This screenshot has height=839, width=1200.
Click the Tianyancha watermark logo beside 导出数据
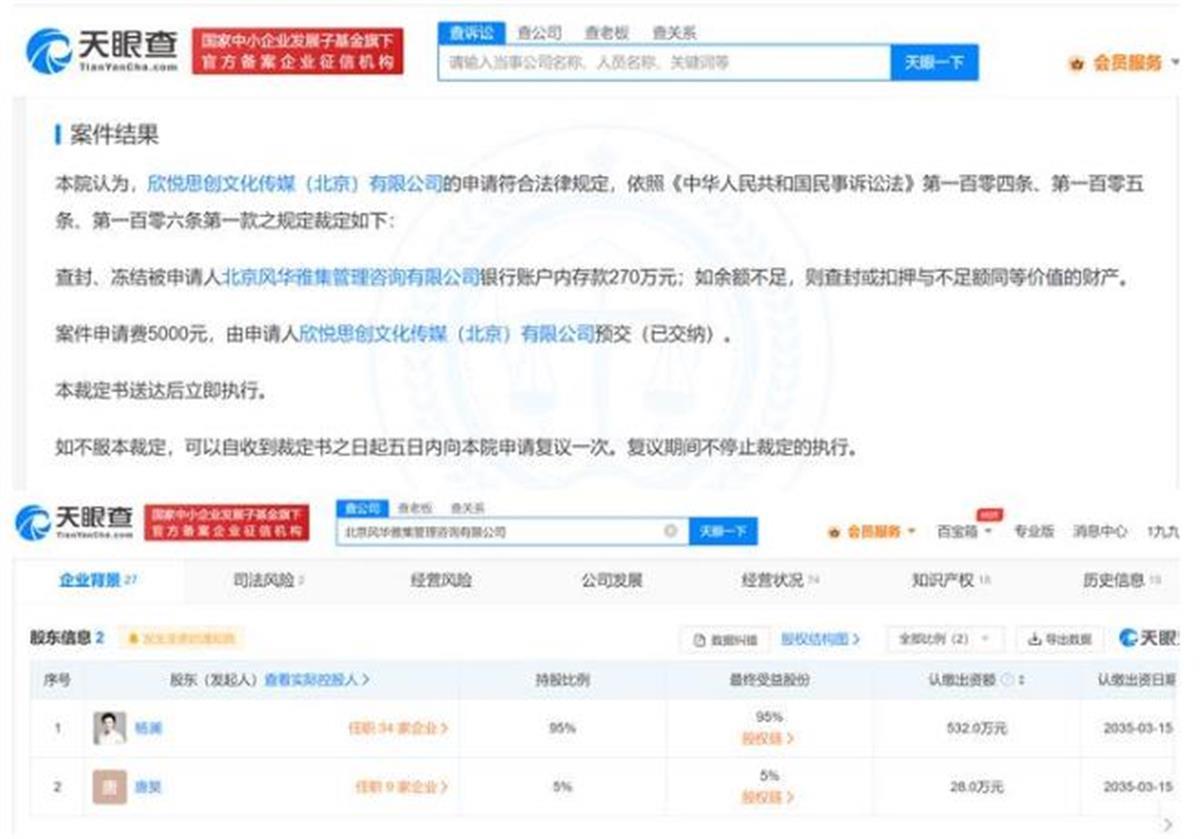(x=1147, y=638)
